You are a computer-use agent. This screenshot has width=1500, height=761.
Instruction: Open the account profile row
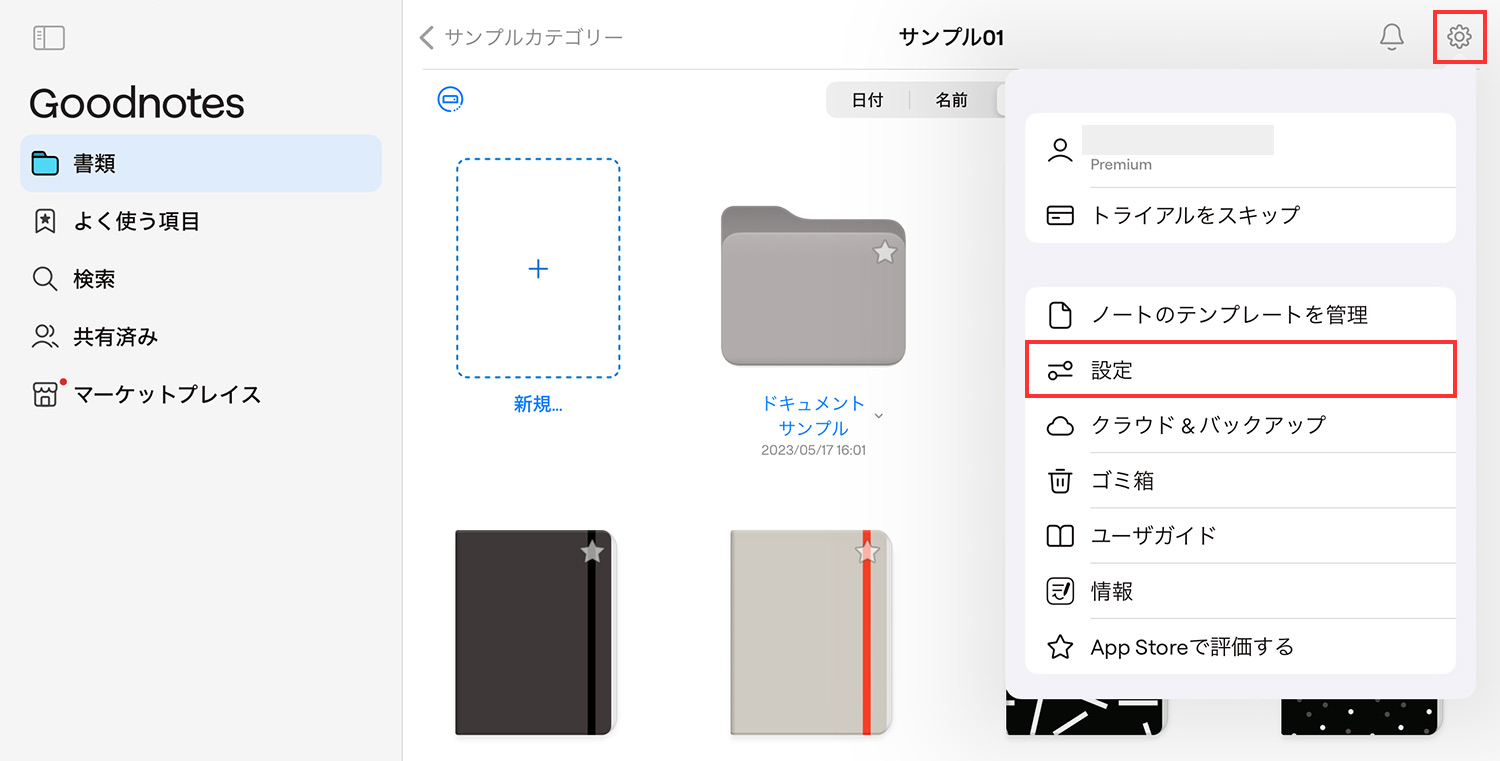click(x=1240, y=150)
